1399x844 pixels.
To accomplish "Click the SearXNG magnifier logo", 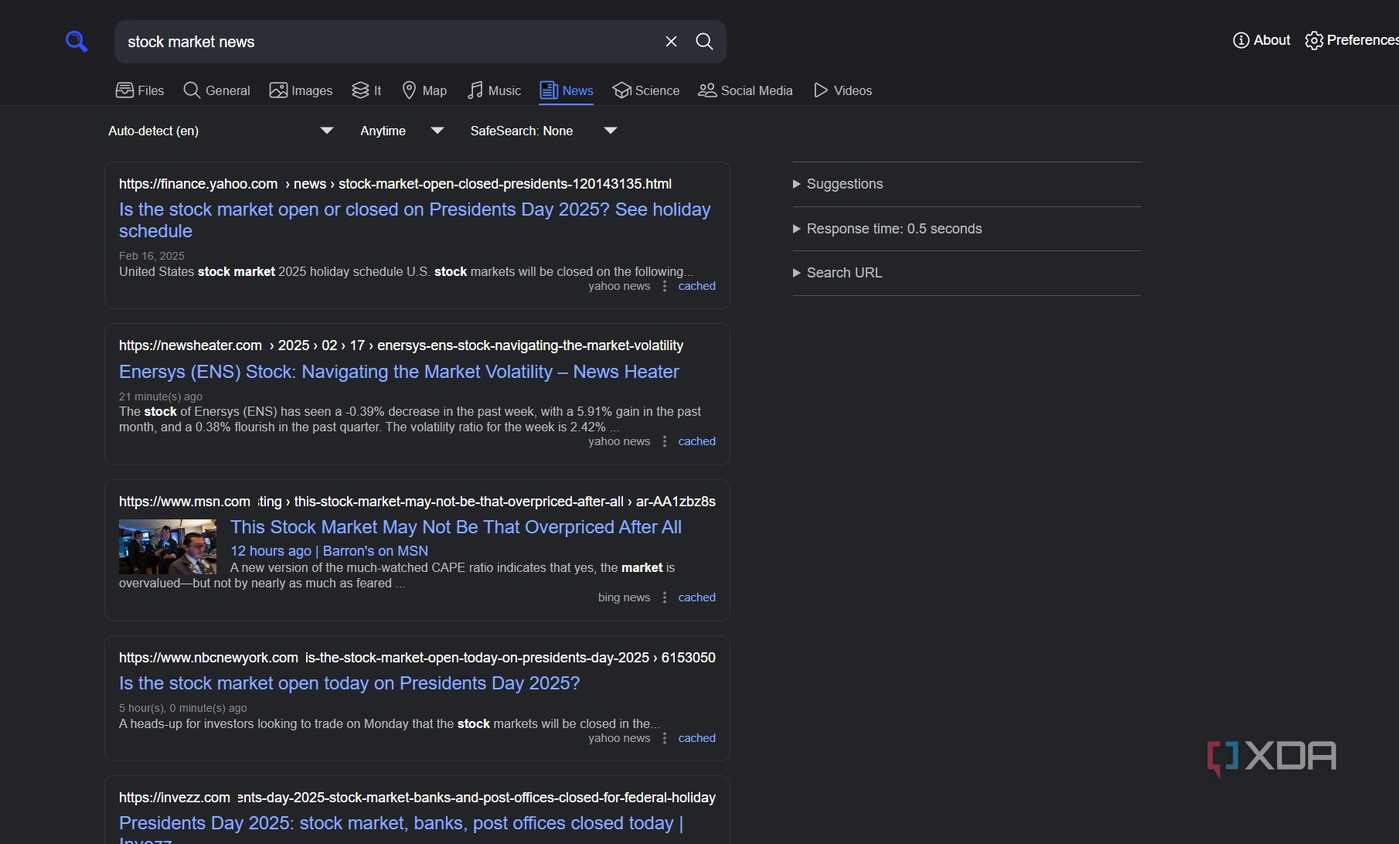I will click(76, 41).
